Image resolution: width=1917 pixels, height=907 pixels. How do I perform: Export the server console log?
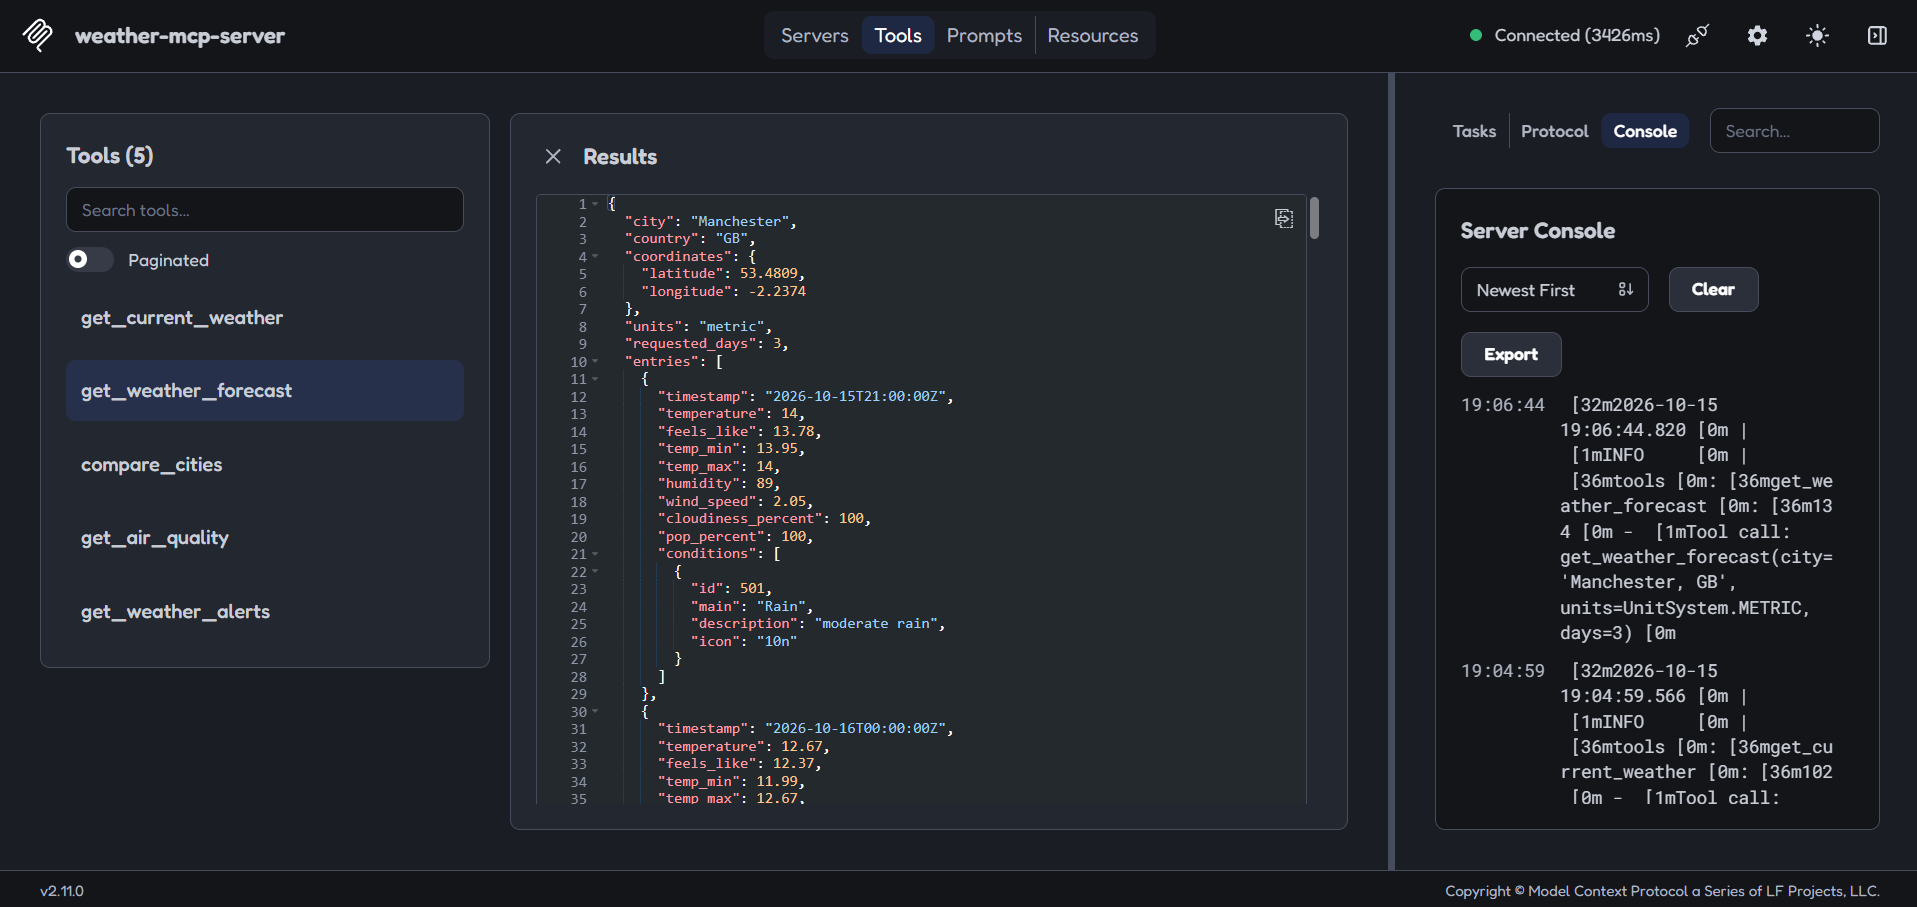point(1511,354)
